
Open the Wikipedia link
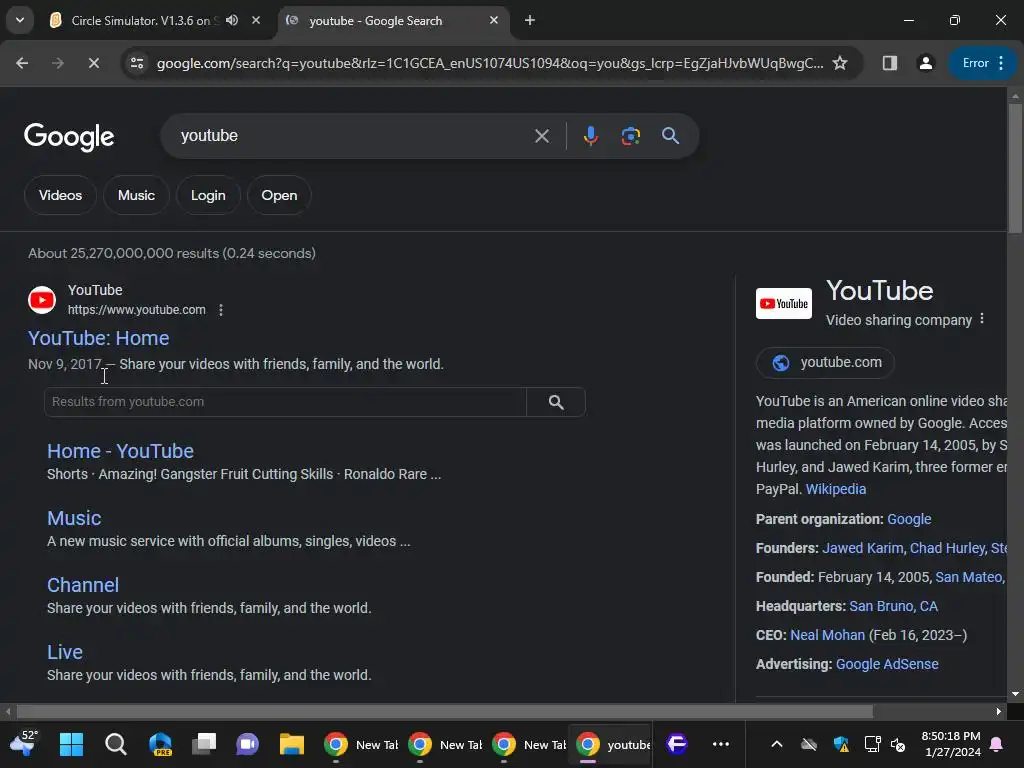(x=835, y=489)
